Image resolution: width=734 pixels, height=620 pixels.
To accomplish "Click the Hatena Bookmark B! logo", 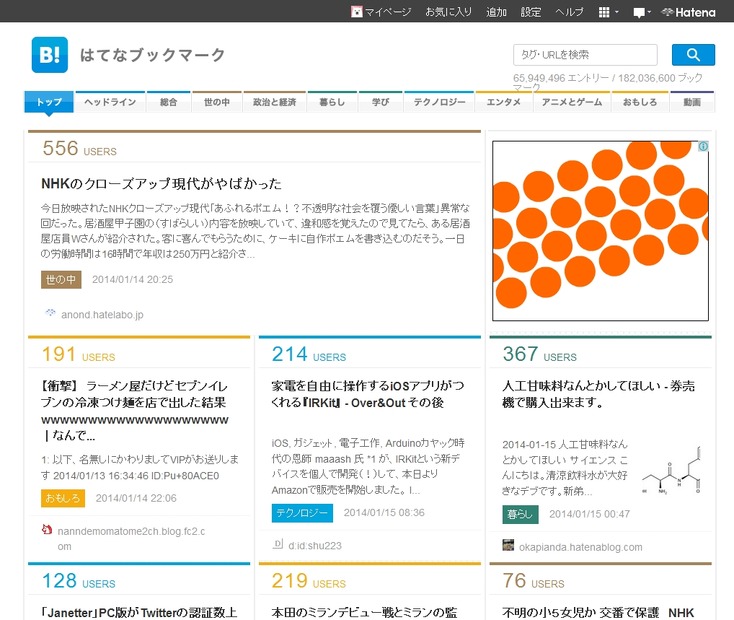I will [x=50, y=55].
